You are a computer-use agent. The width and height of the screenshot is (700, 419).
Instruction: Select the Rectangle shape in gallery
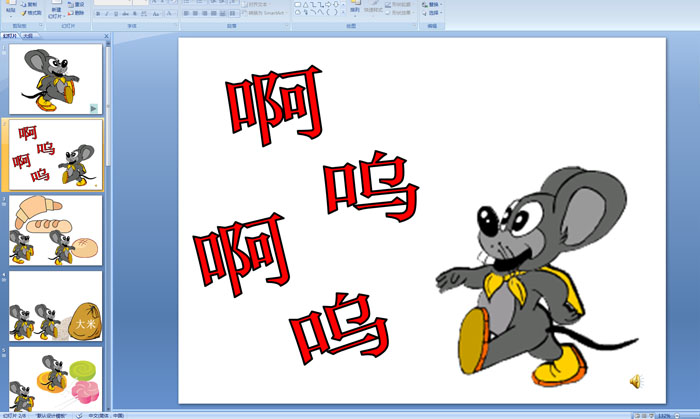(298, 5)
